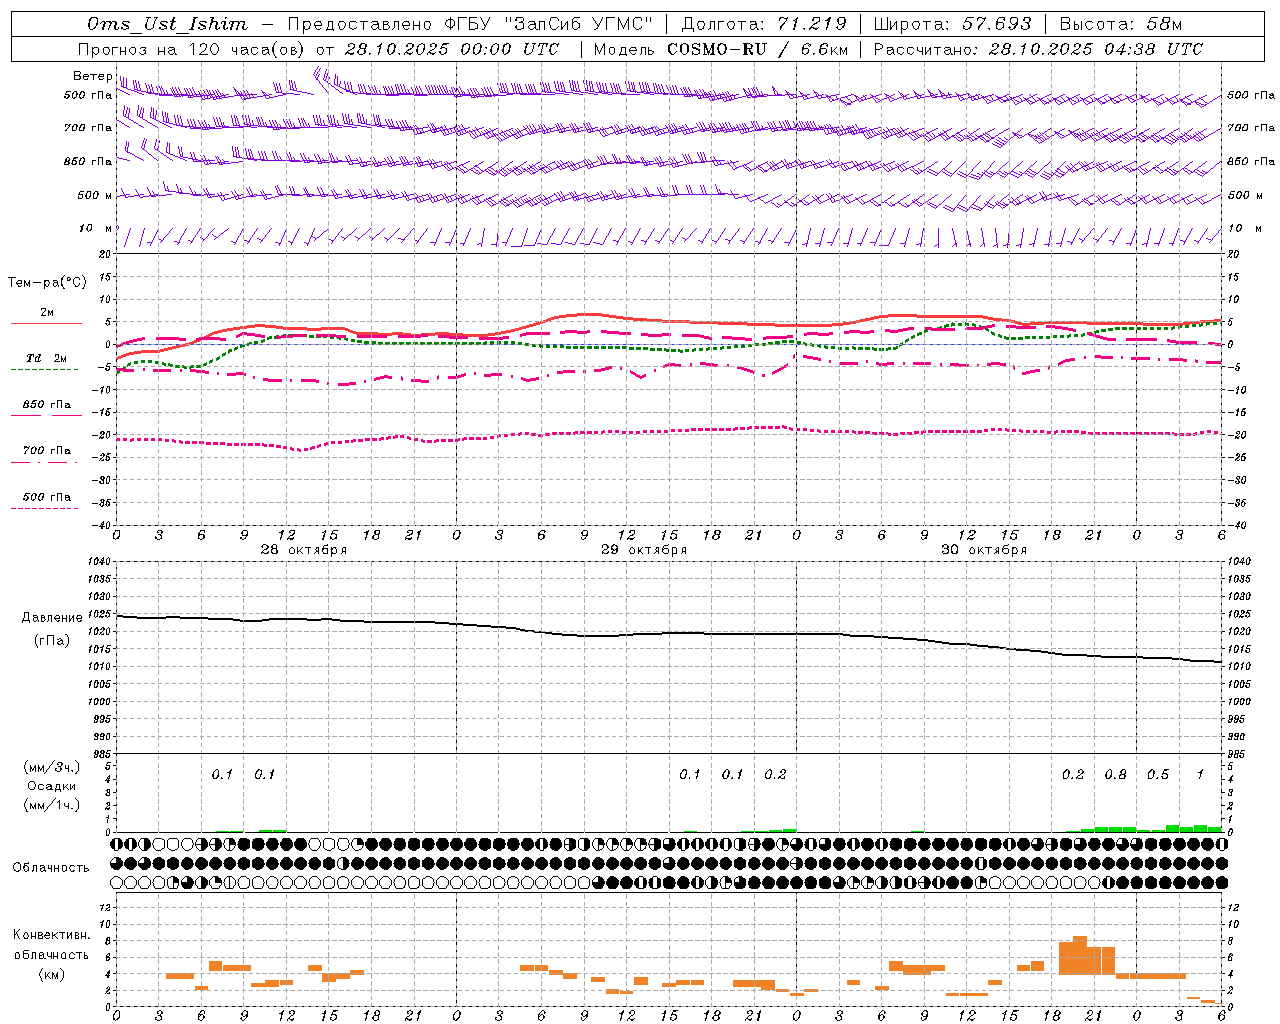Click the 2м temperature legend entry

(47, 313)
